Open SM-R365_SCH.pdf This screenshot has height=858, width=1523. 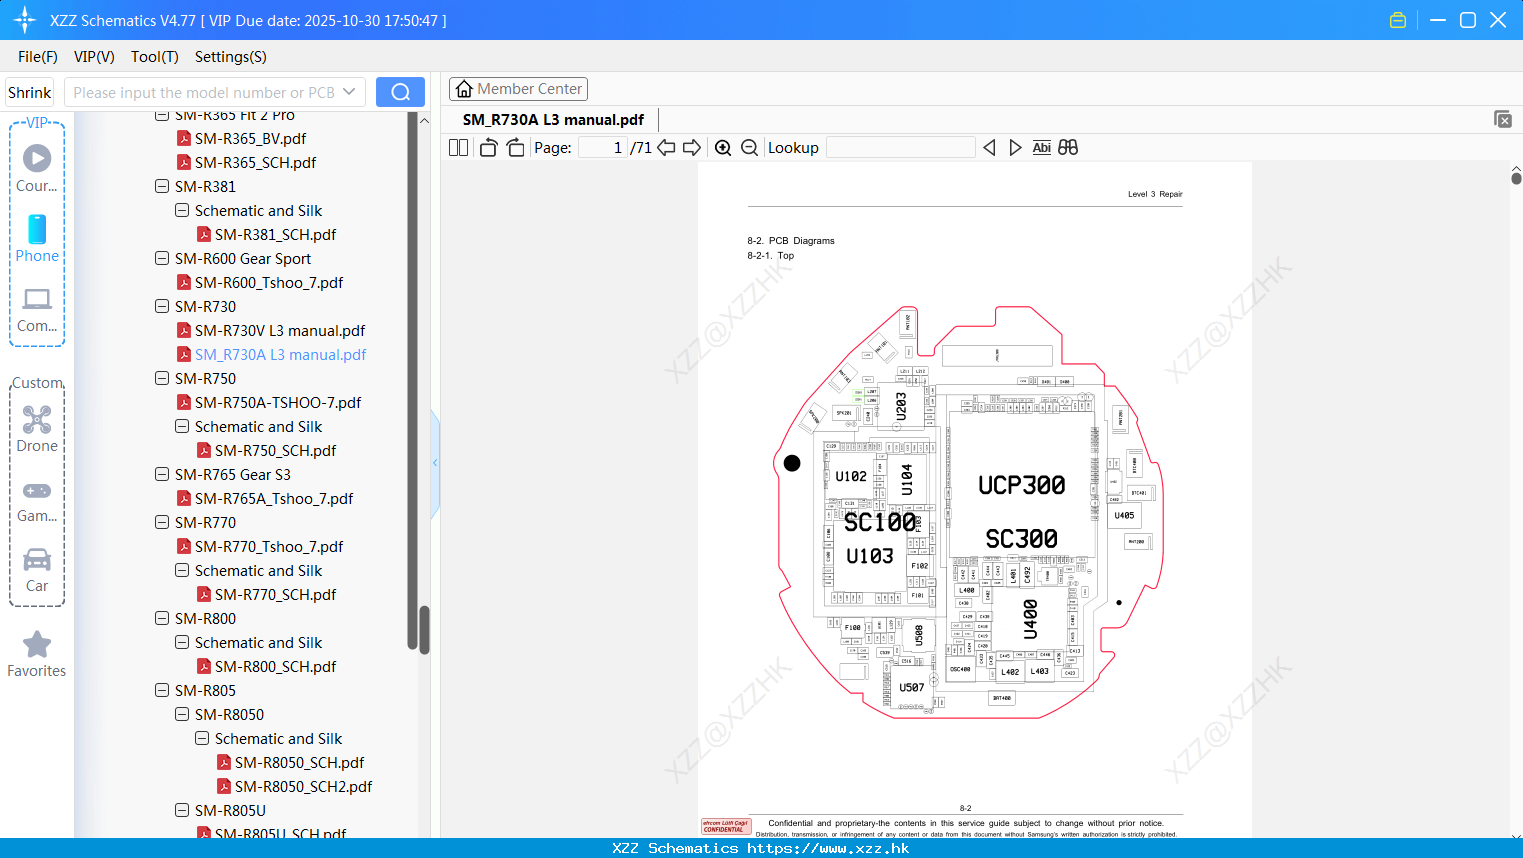255,162
